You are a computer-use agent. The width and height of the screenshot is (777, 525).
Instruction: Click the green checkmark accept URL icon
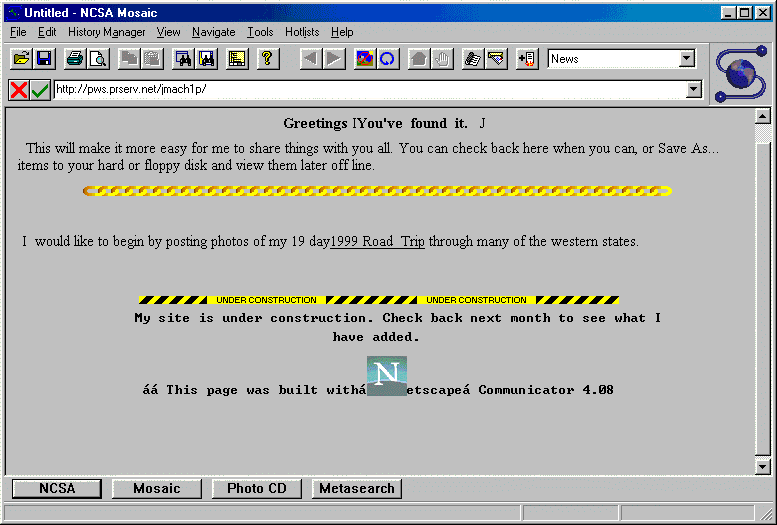(x=40, y=90)
